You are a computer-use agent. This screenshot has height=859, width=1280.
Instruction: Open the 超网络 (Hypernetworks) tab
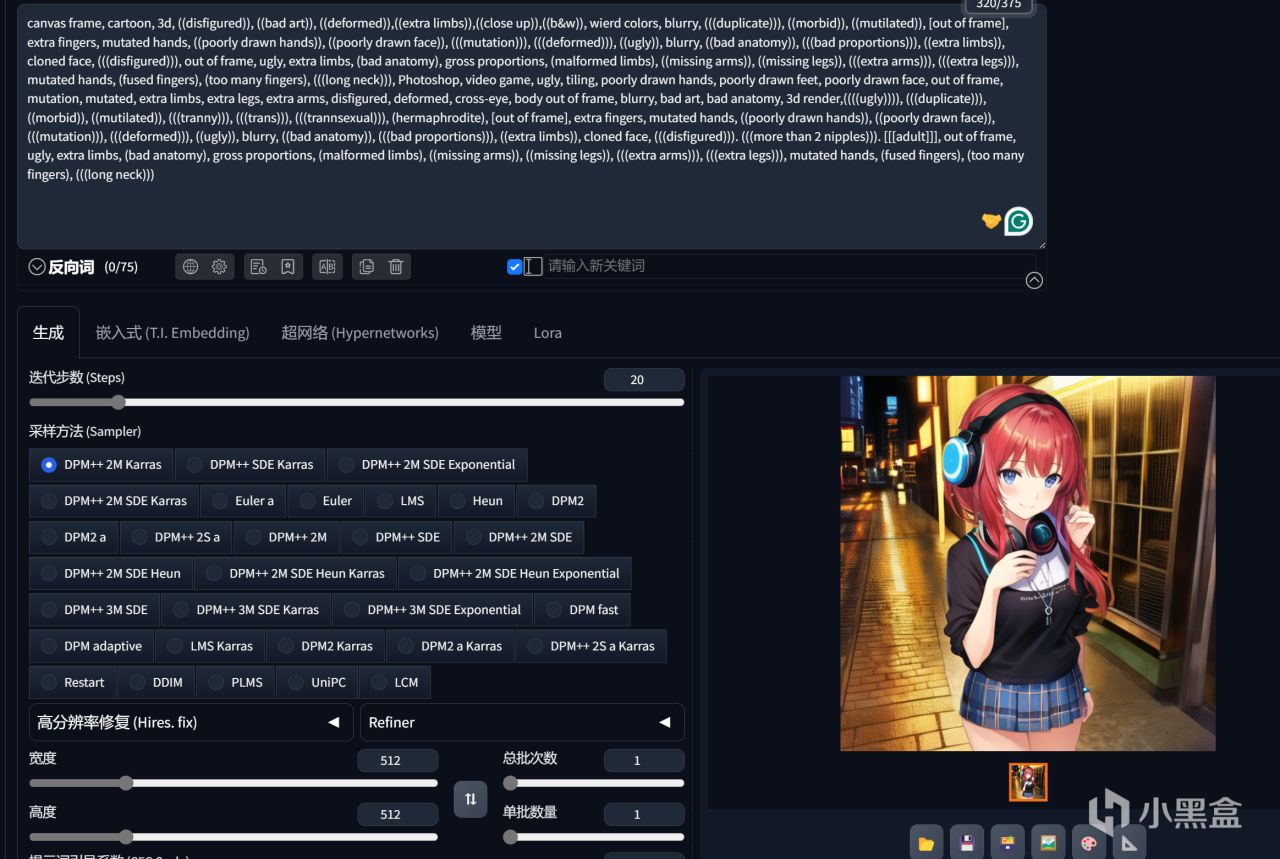point(360,333)
